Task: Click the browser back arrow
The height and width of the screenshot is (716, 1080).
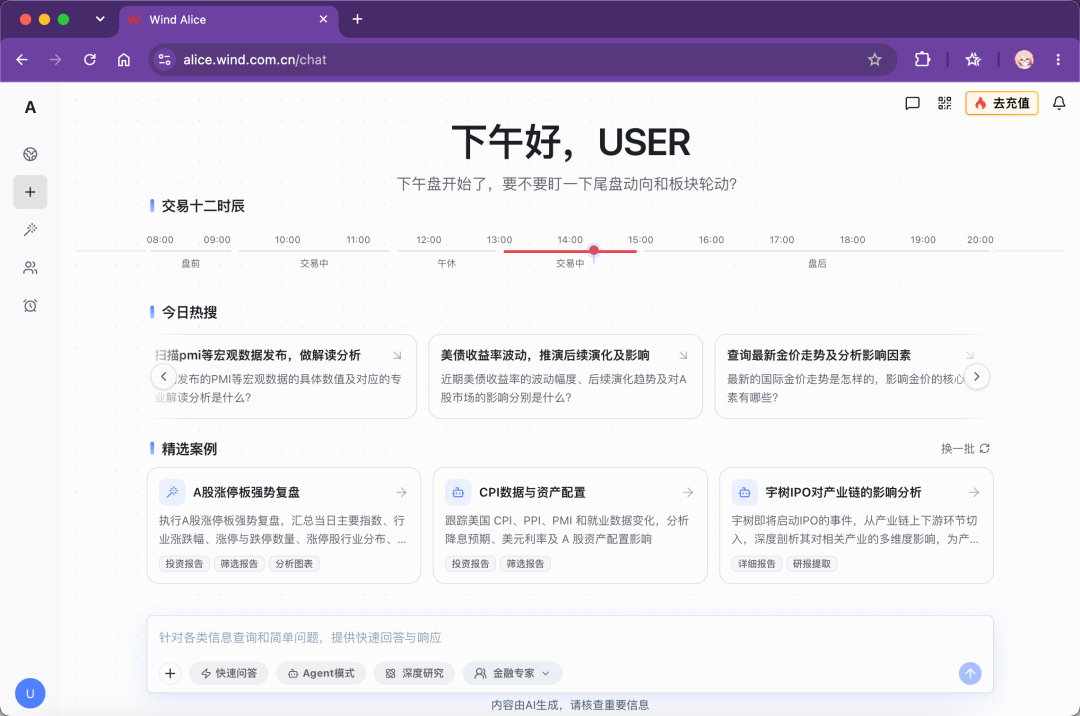Action: pos(22,60)
